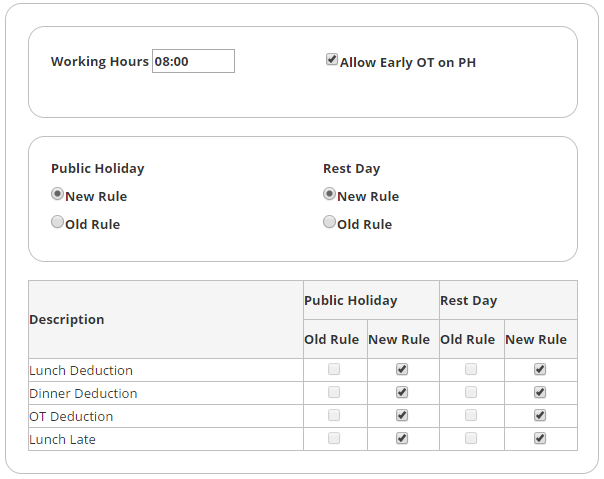Disable Dinner Deduction Rest Day New Rule checkbox
This screenshot has width=604, height=479.
pos(540,392)
